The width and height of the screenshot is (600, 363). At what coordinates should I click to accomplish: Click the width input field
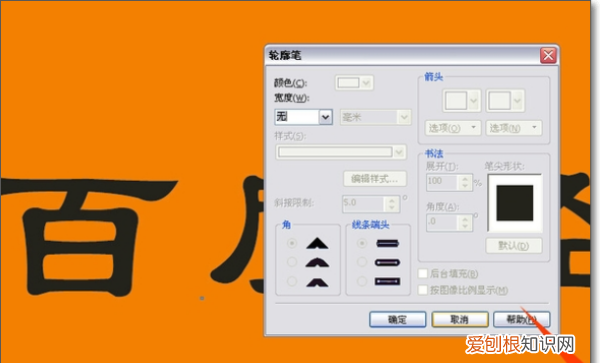[x=297, y=117]
